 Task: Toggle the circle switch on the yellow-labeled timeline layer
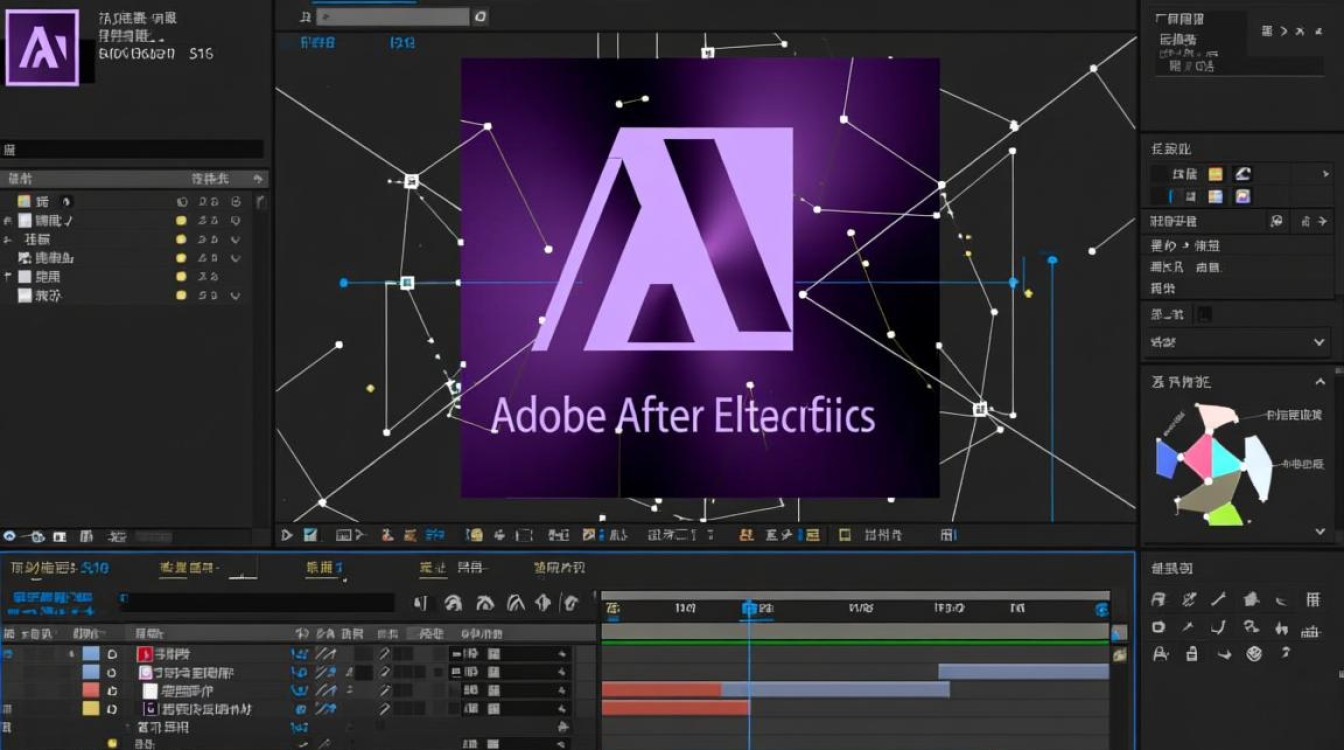click(112, 709)
